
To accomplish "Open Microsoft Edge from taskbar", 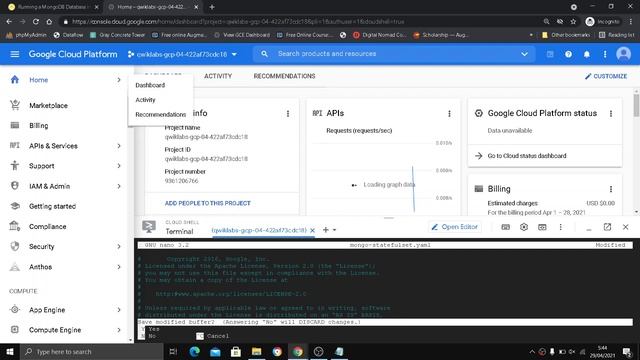I will pyautogui.click(x=195, y=351).
